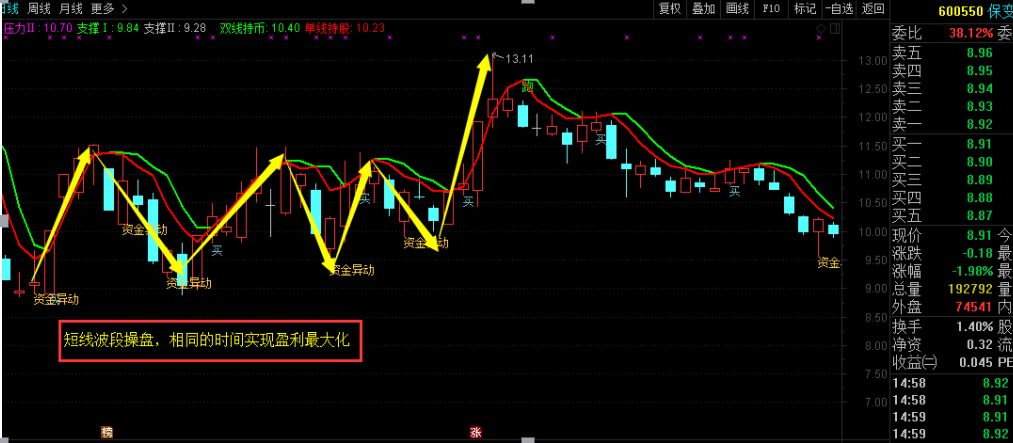The height and width of the screenshot is (443, 1013).
Task: Click the 外盘 value 74541
Action: click(975, 307)
